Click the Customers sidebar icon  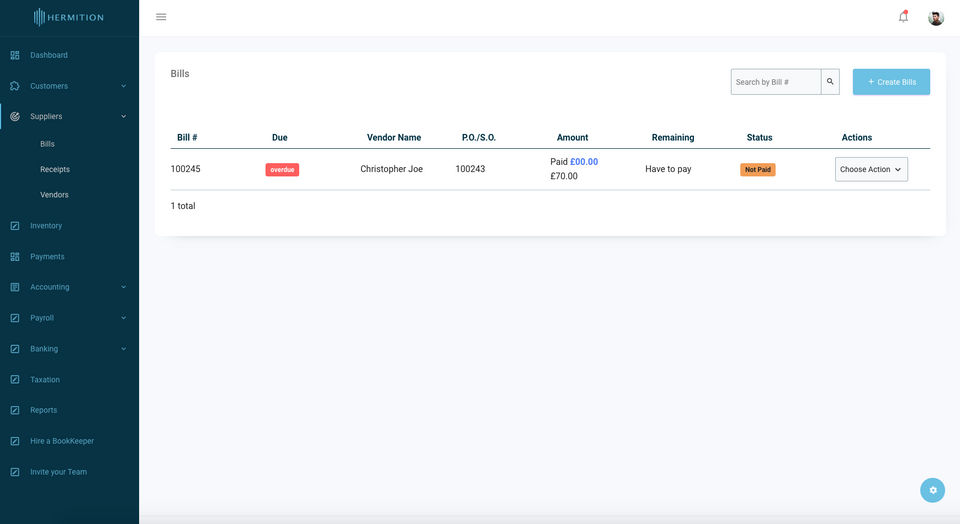pyautogui.click(x=15, y=86)
